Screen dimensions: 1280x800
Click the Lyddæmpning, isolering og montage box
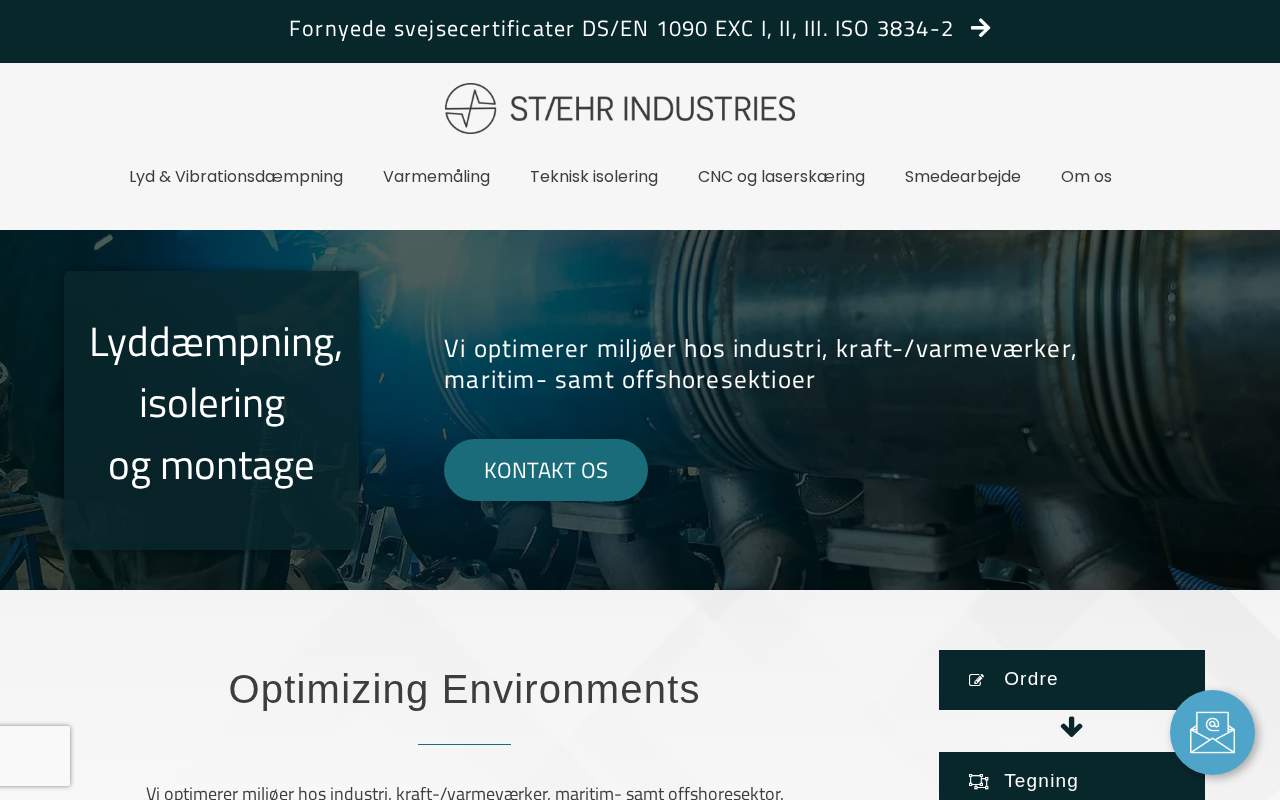(211, 410)
